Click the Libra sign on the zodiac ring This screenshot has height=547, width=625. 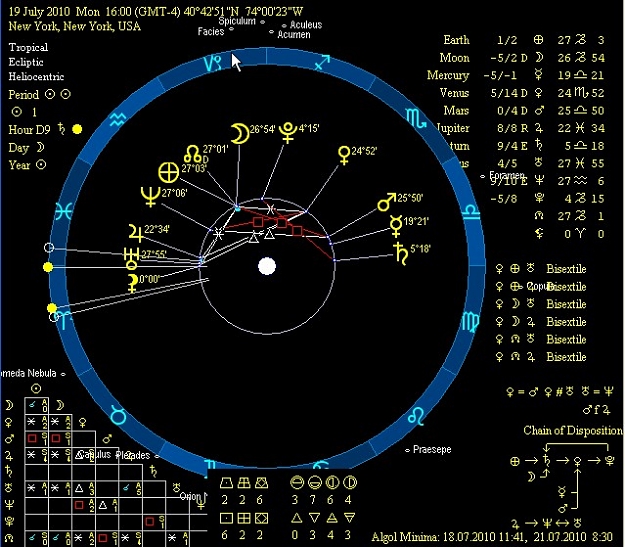coord(470,212)
